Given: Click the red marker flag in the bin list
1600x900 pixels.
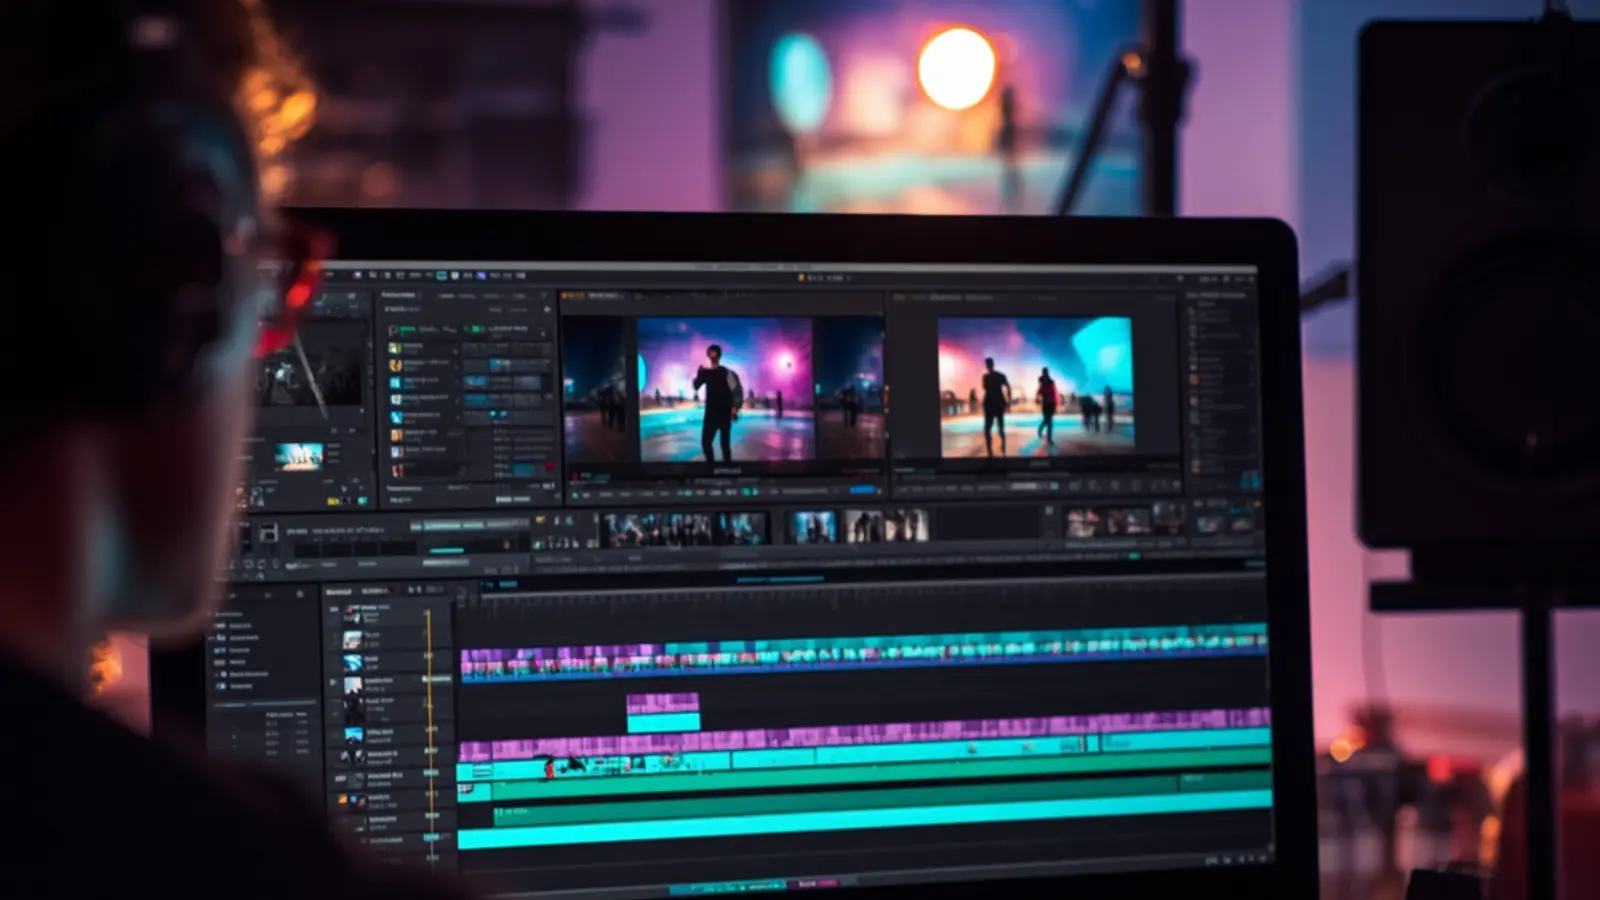Looking at the screenshot, I should point(548,467).
